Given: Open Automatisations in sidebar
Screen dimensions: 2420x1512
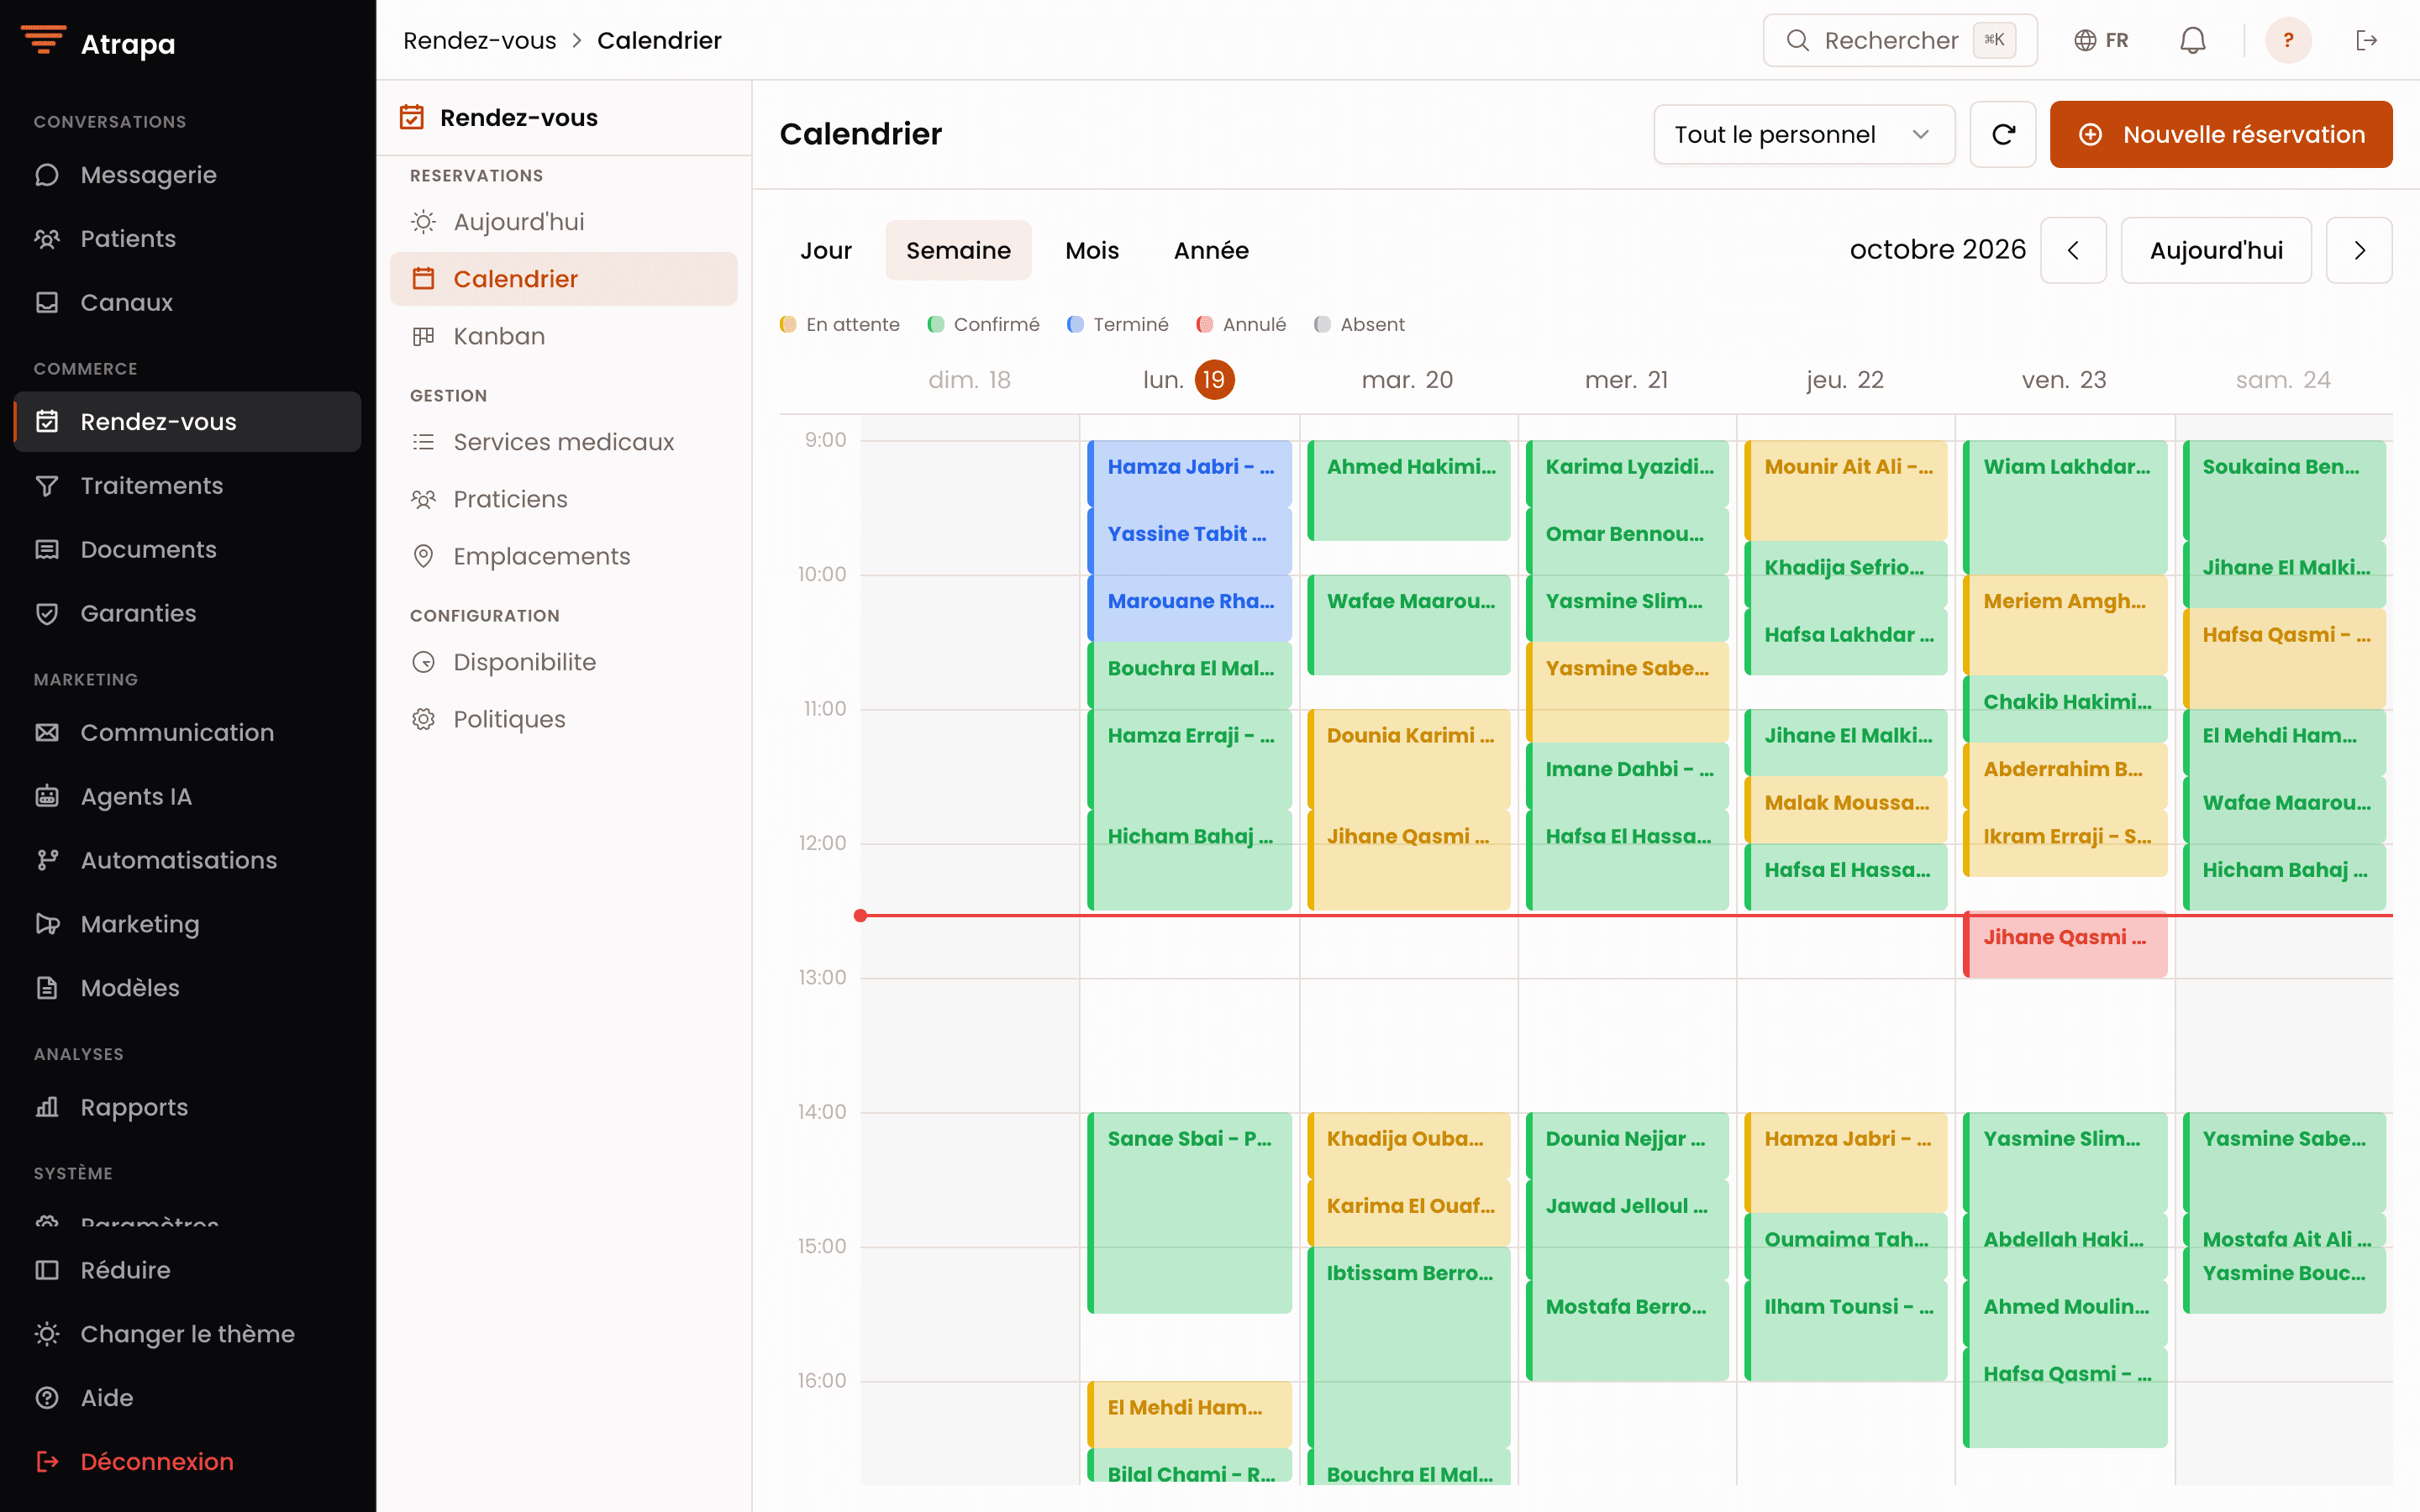Looking at the screenshot, I should coord(187,860).
